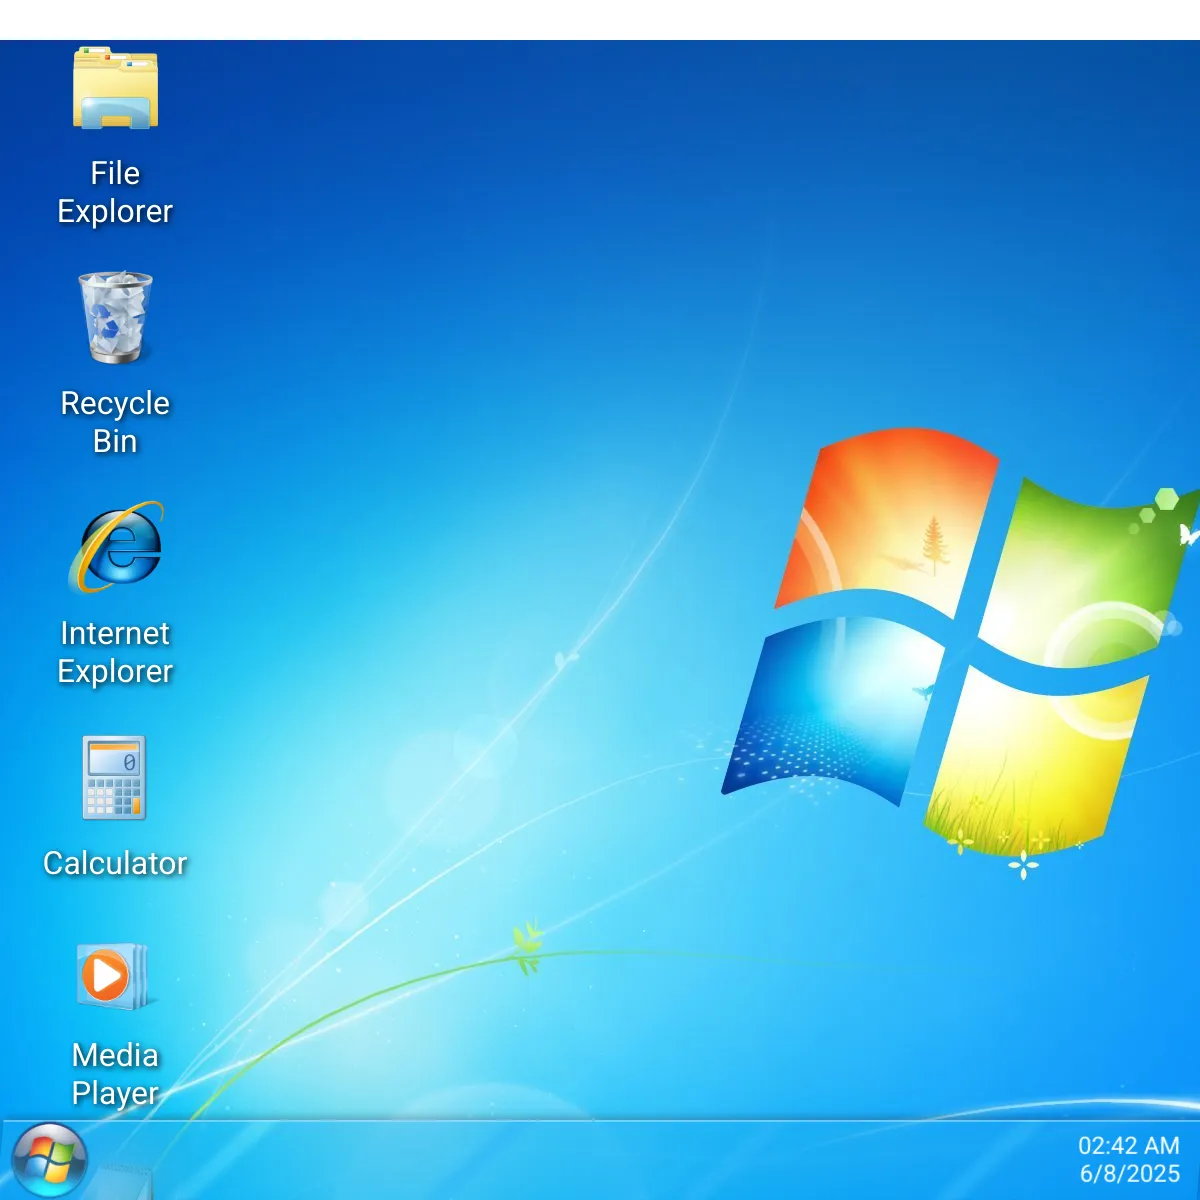
Task: Click the Media Player play symbol
Action: (106, 972)
